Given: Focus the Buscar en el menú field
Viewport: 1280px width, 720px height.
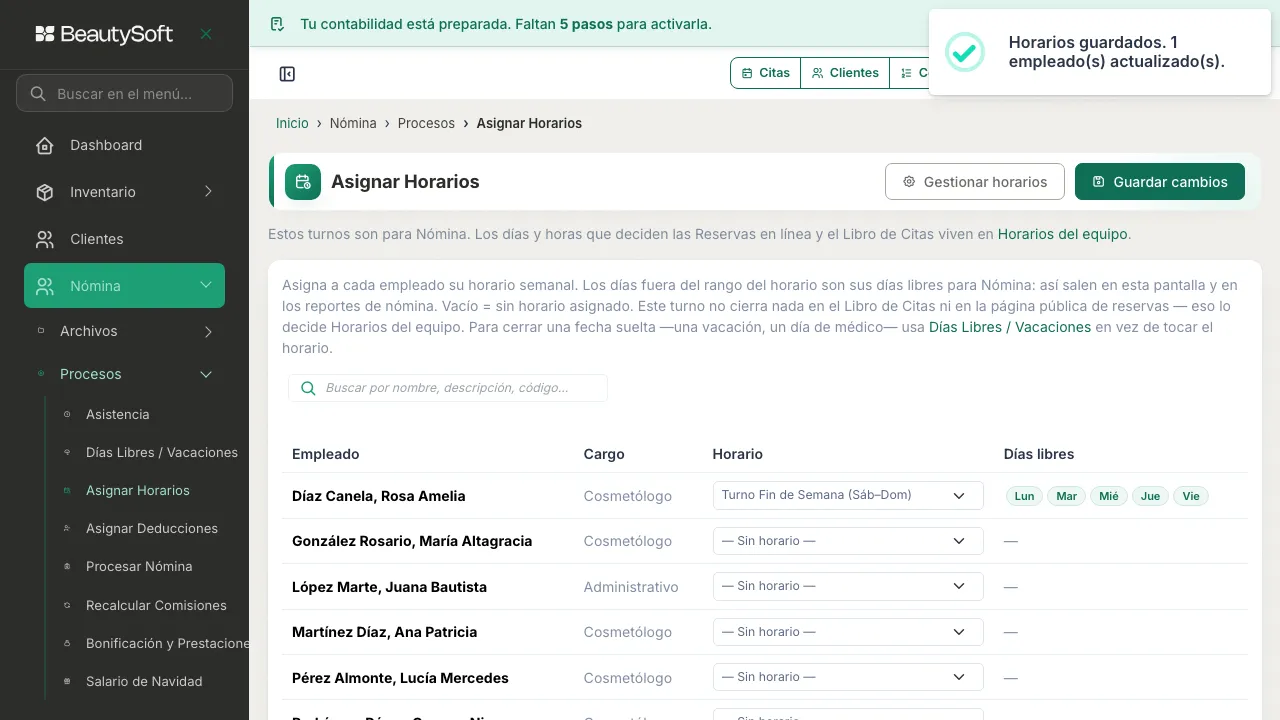Looking at the screenshot, I should click(x=124, y=94).
